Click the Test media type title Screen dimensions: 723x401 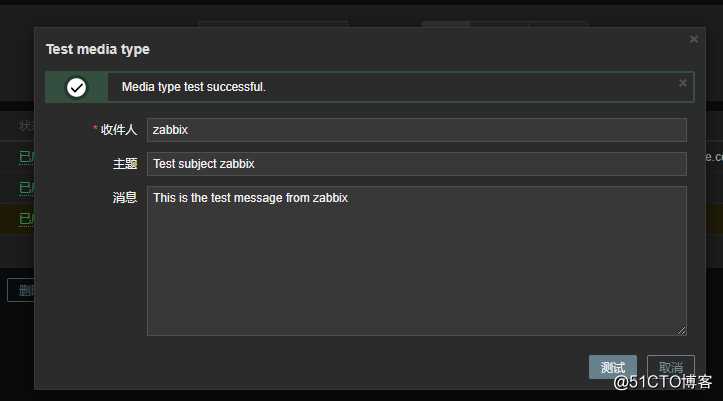98,49
